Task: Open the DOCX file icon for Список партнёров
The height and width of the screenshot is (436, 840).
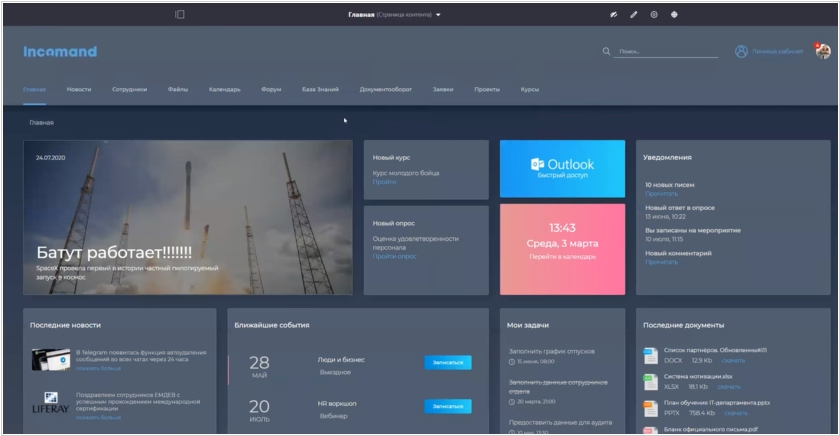Action: coord(650,356)
